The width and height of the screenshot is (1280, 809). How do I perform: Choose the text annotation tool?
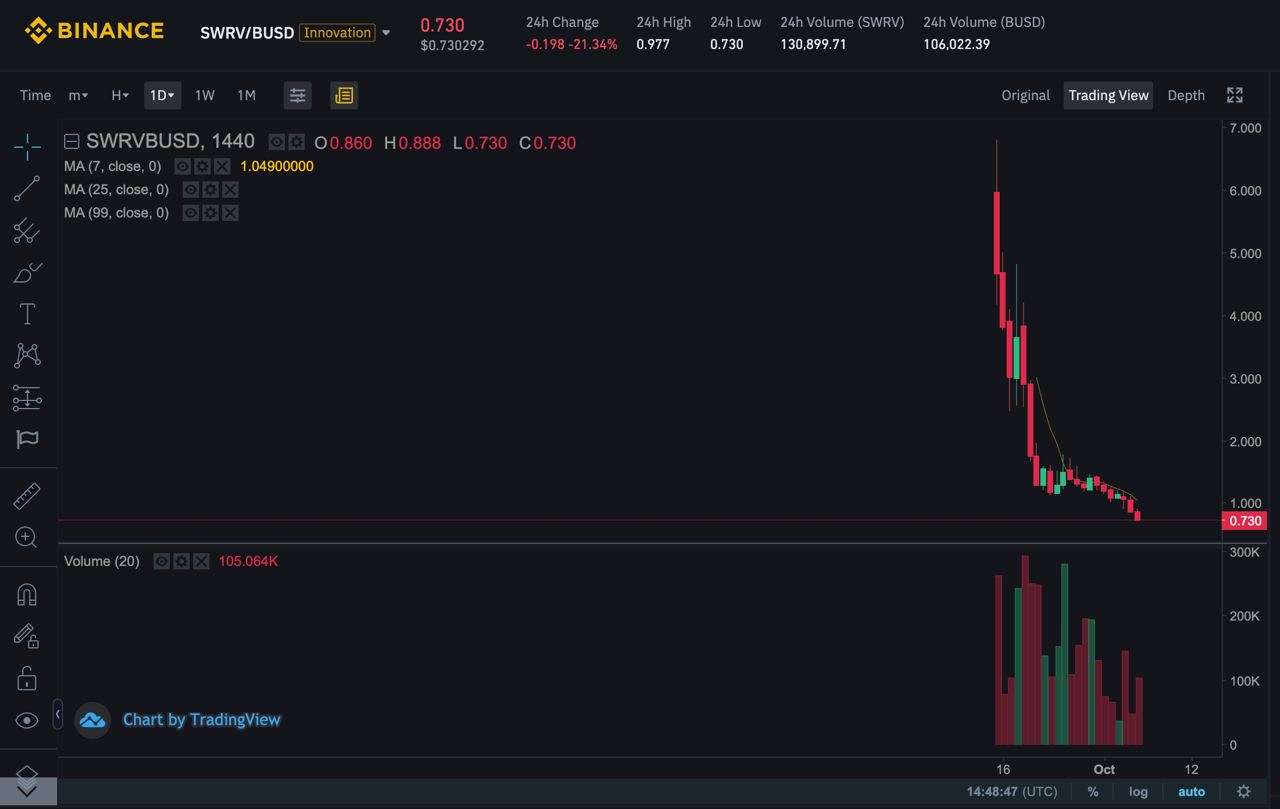[27, 314]
